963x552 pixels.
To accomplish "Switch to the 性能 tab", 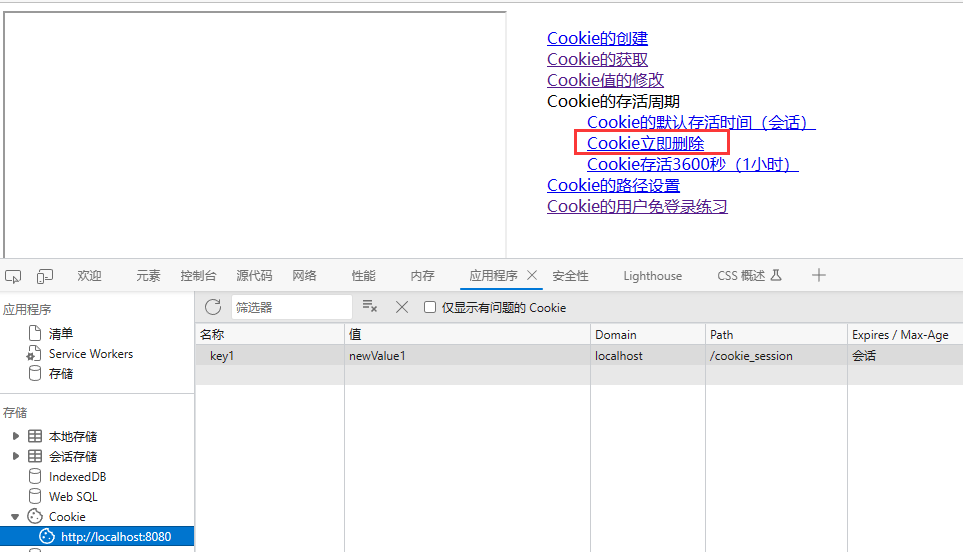I will click(x=364, y=276).
